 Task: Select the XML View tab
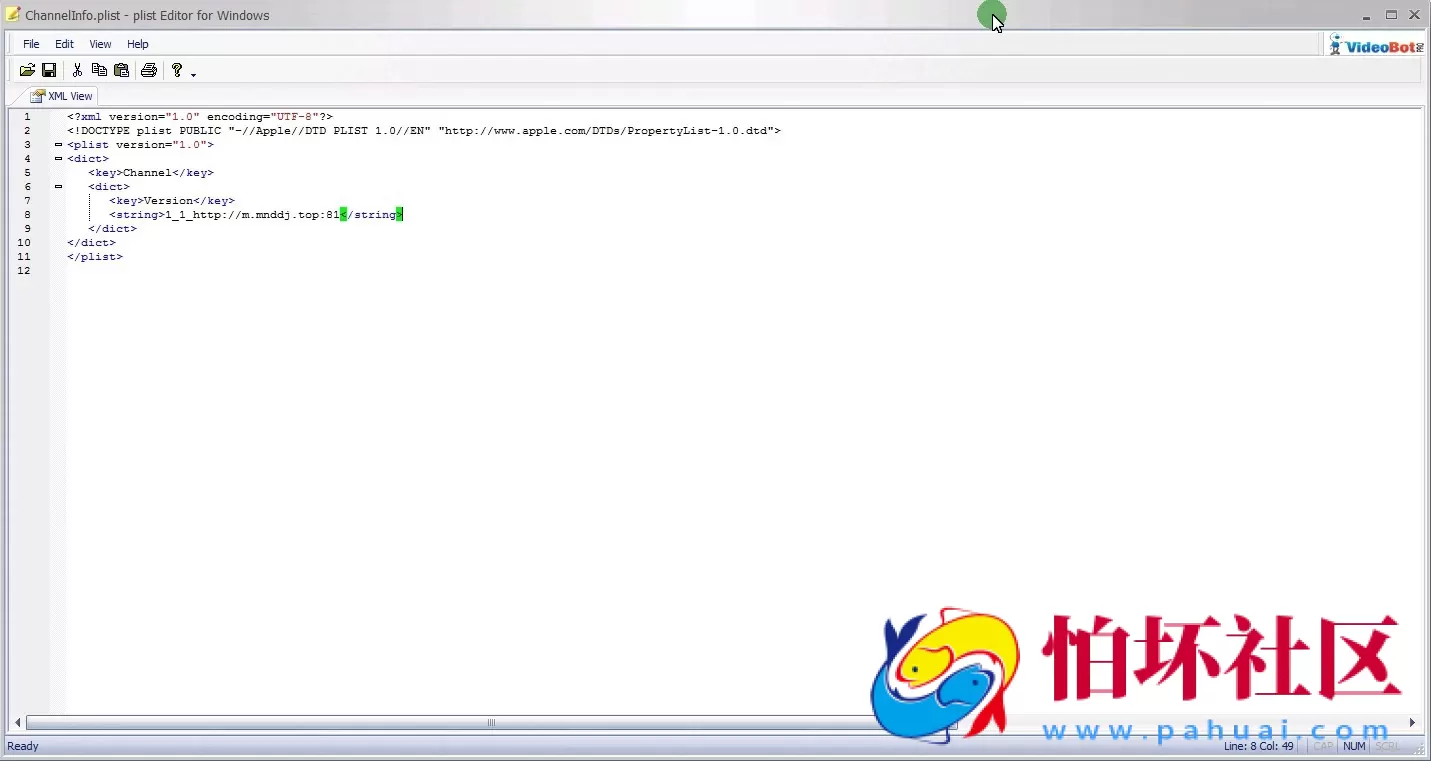62,96
